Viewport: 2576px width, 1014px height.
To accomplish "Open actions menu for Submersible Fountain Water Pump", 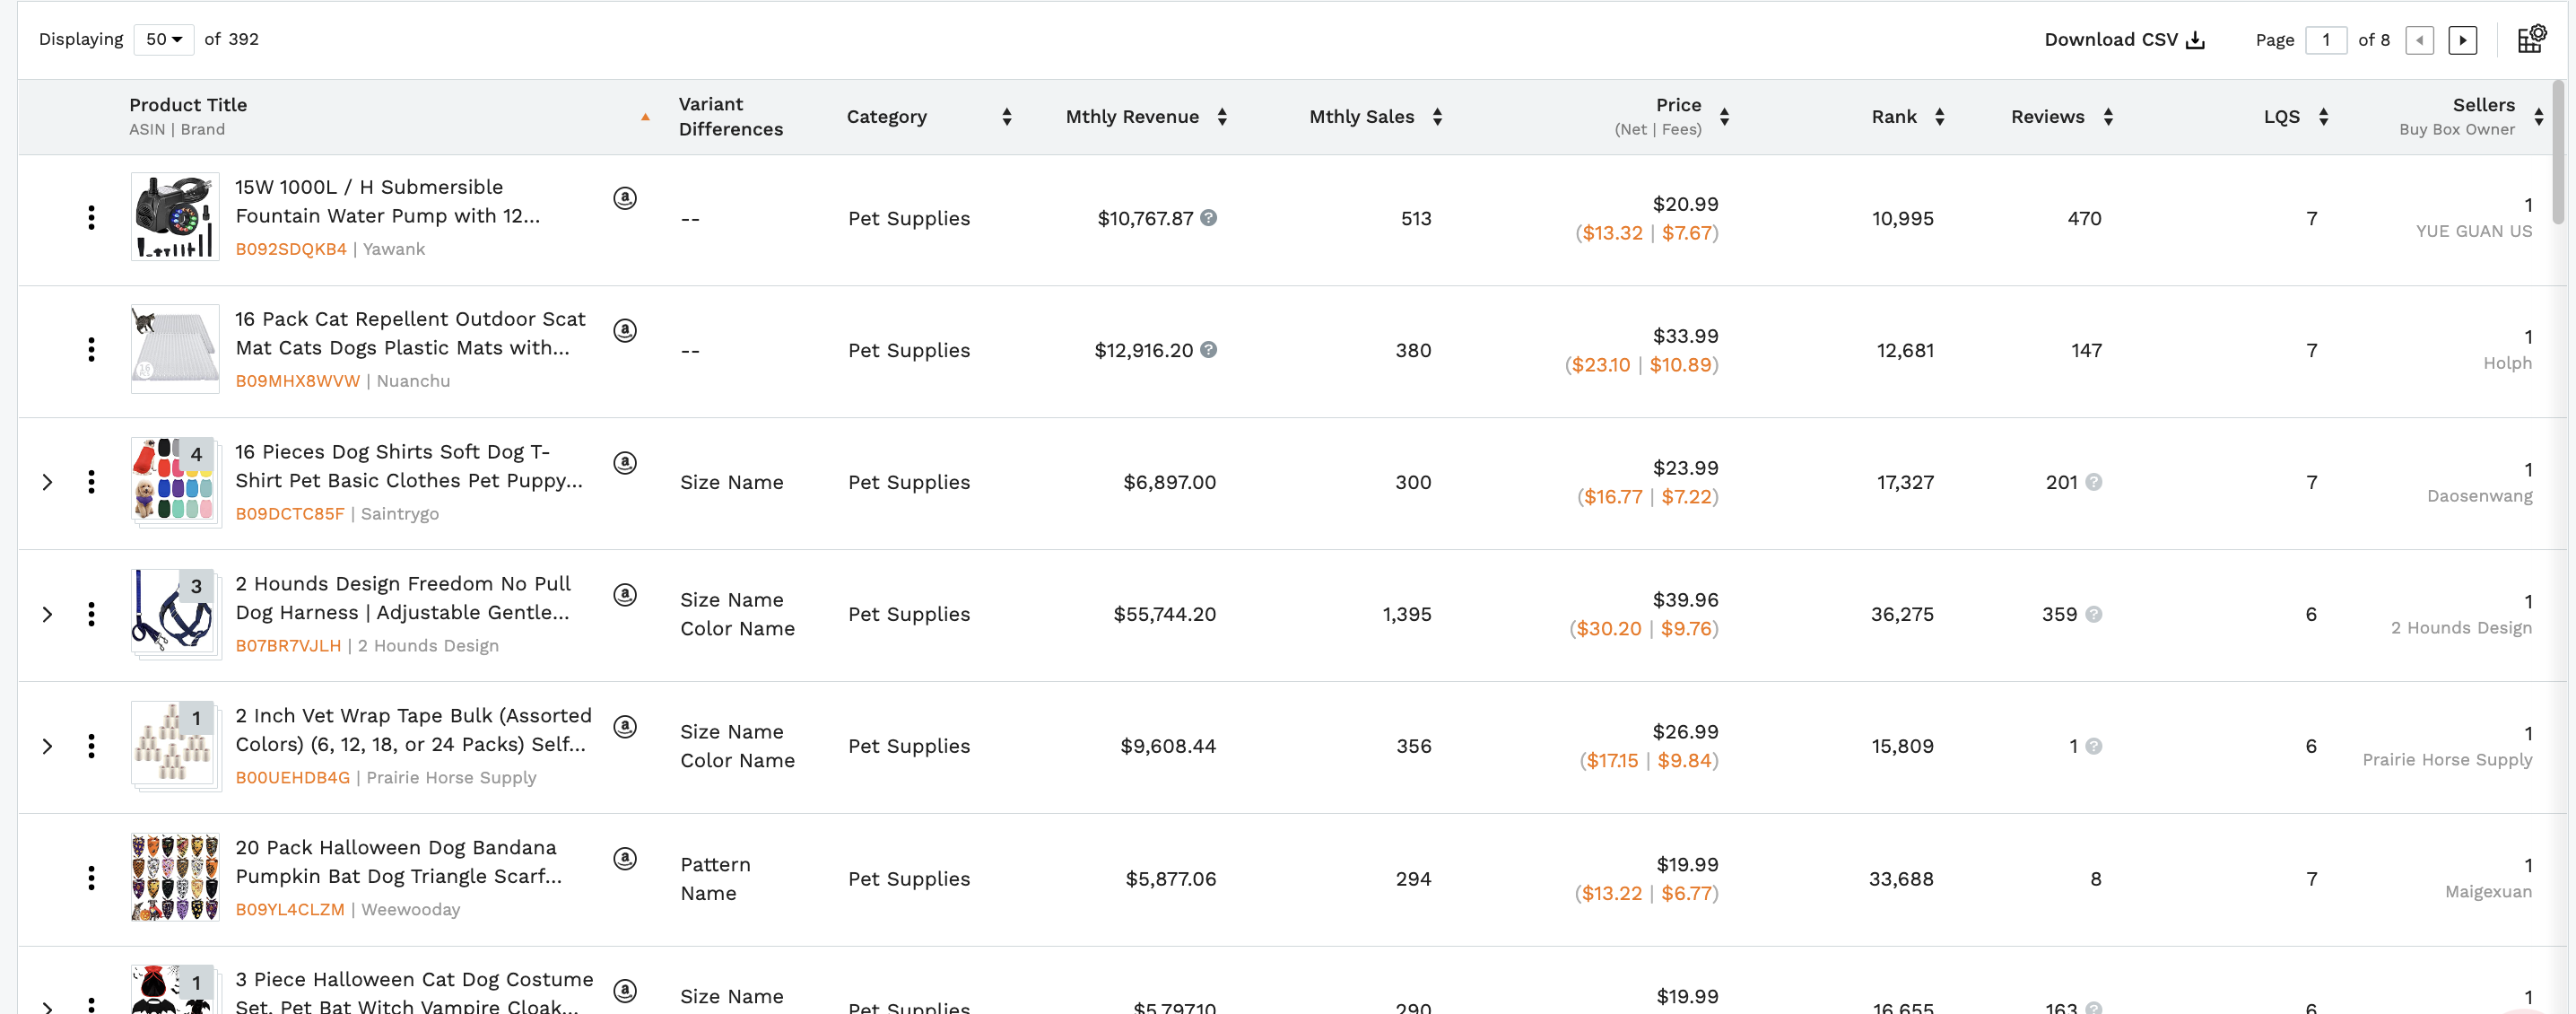I will (91, 218).
